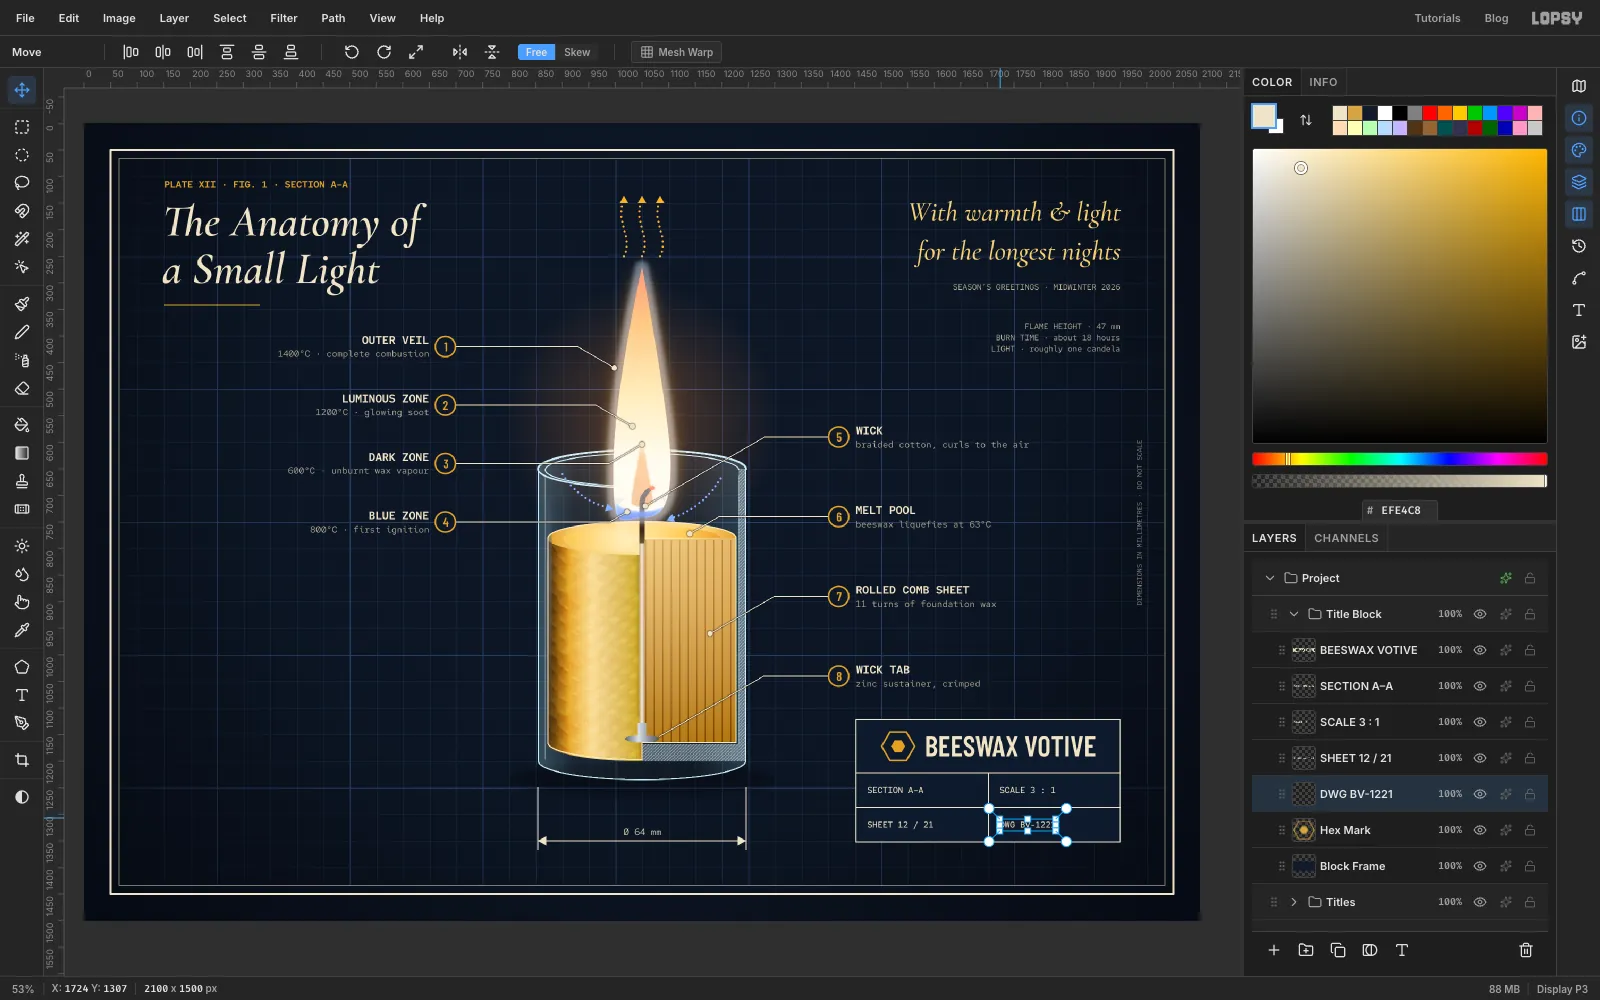Hide the Block Frame layer

(1480, 866)
